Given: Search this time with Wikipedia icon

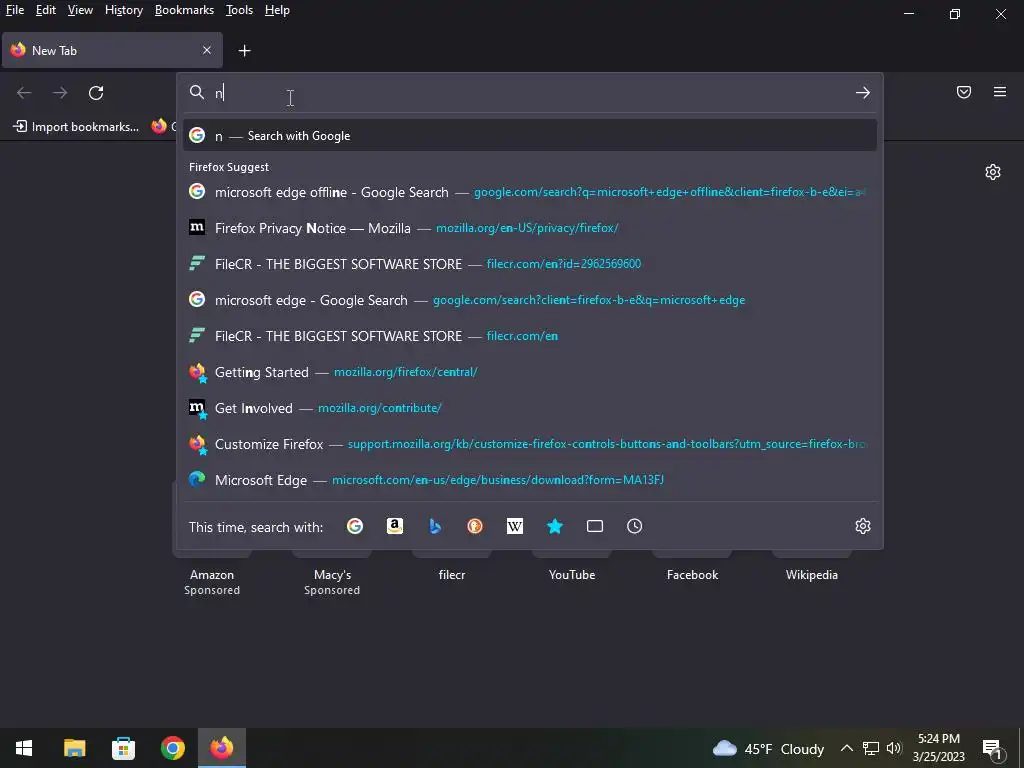Looking at the screenshot, I should coord(515,526).
